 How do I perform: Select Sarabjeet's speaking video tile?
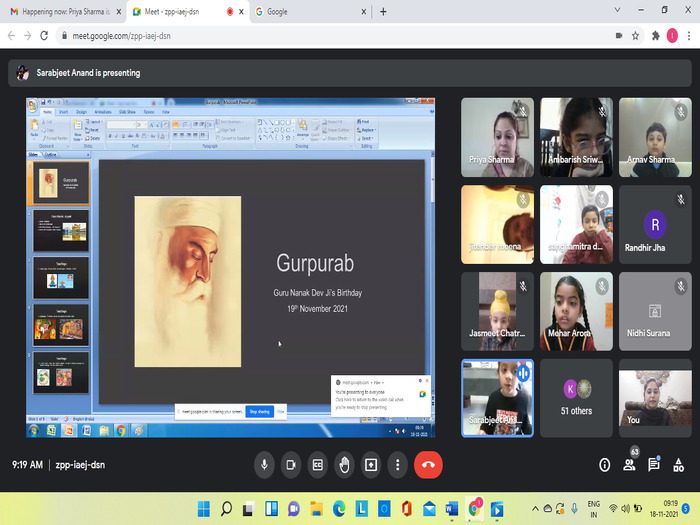497,398
